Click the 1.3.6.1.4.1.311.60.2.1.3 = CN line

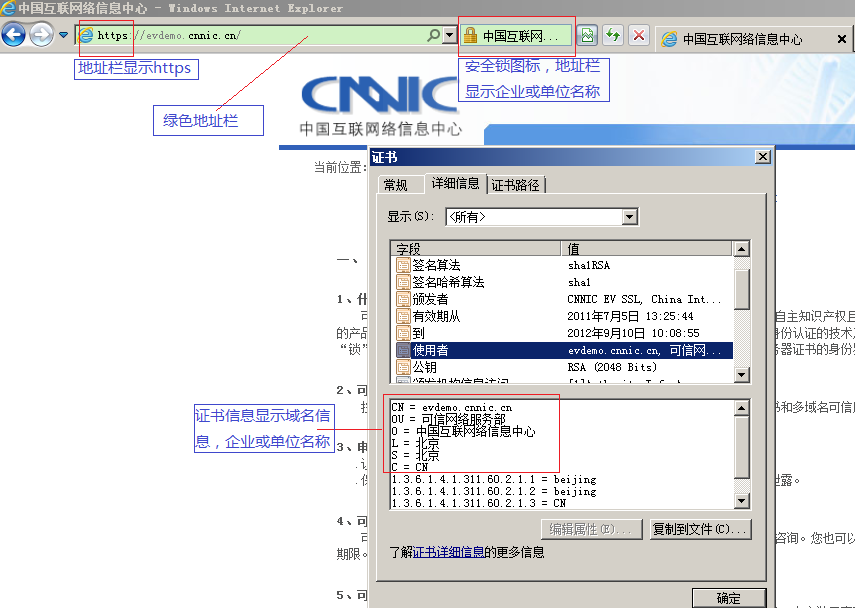click(479, 503)
